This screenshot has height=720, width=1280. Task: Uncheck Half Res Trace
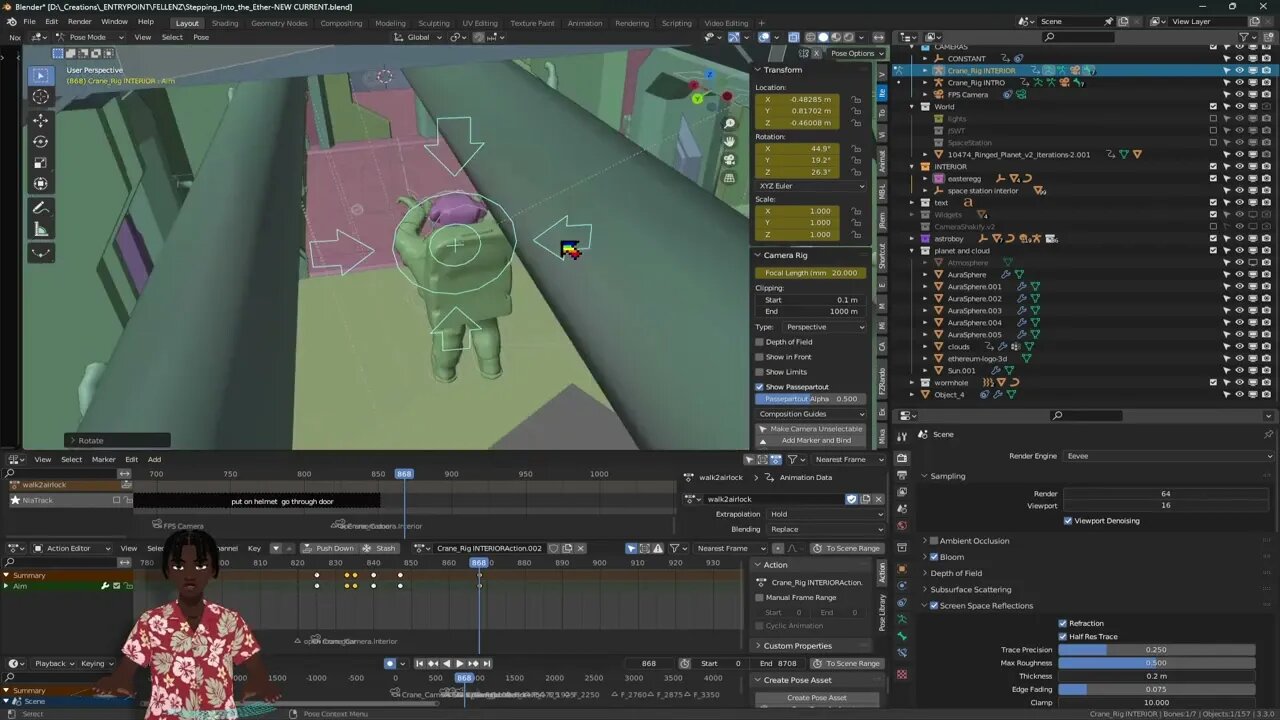click(x=1063, y=636)
